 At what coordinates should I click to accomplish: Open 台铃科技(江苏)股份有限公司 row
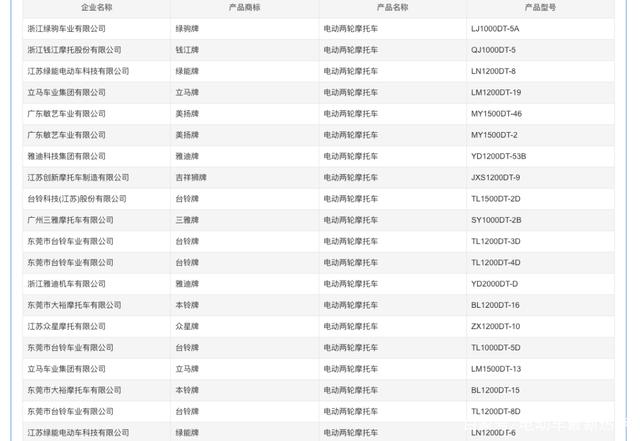77,199
